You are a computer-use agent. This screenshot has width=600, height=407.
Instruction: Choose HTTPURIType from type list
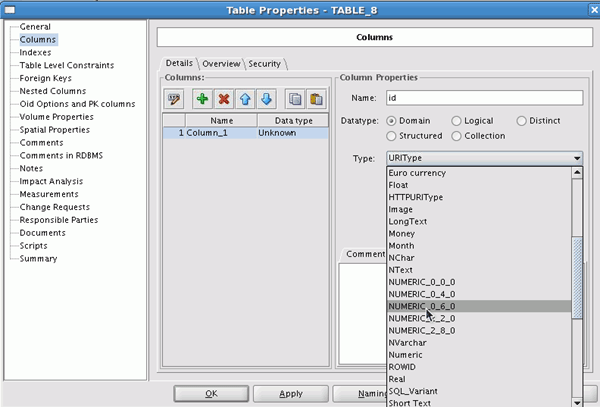click(x=479, y=197)
